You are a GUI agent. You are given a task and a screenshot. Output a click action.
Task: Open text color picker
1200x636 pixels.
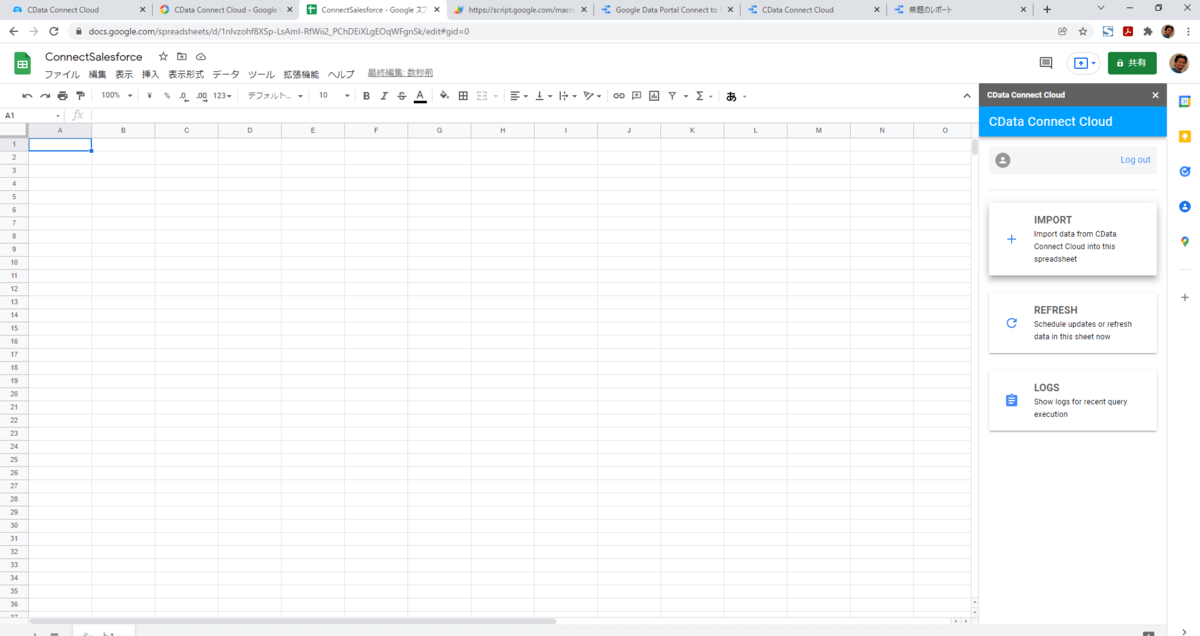[420, 96]
